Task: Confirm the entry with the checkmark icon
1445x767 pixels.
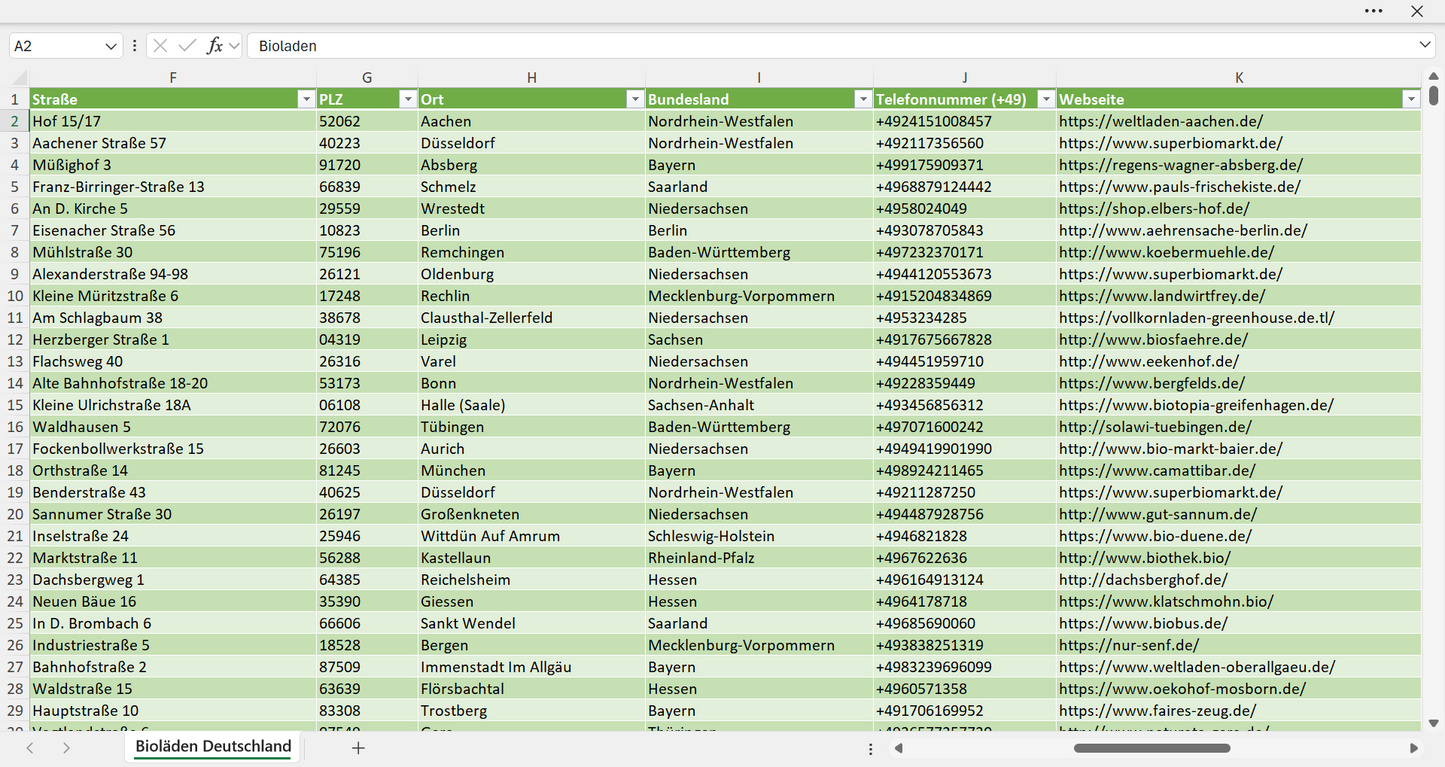Action: (x=187, y=46)
